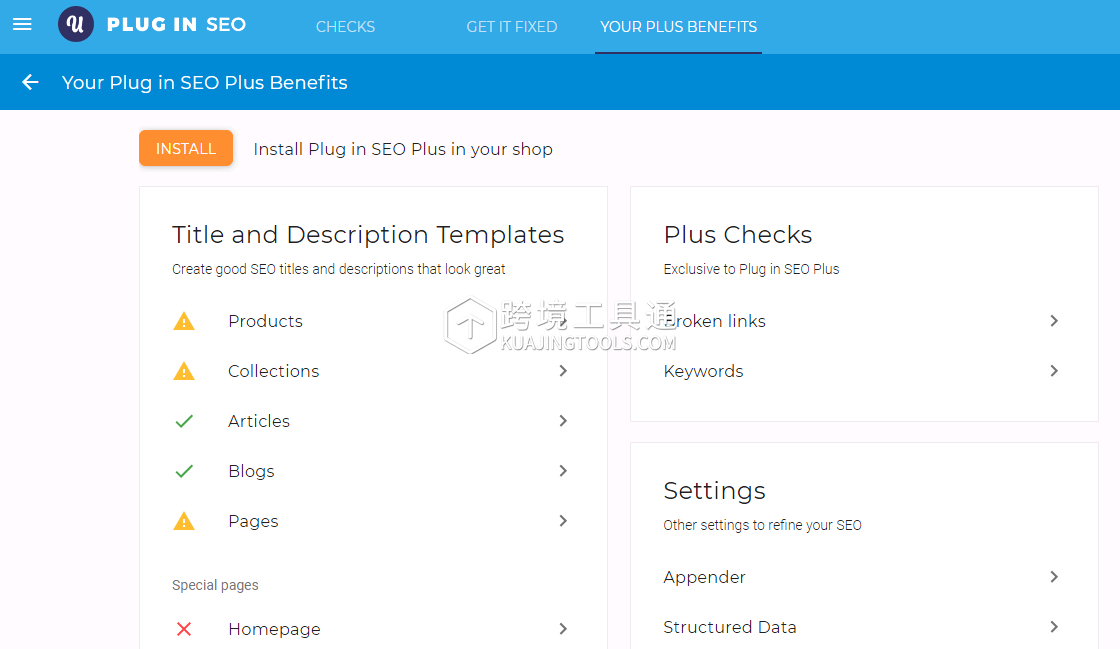Screen dimensions: 1120x649
Task: Open Broken links via its chevron
Action: click(x=1054, y=321)
